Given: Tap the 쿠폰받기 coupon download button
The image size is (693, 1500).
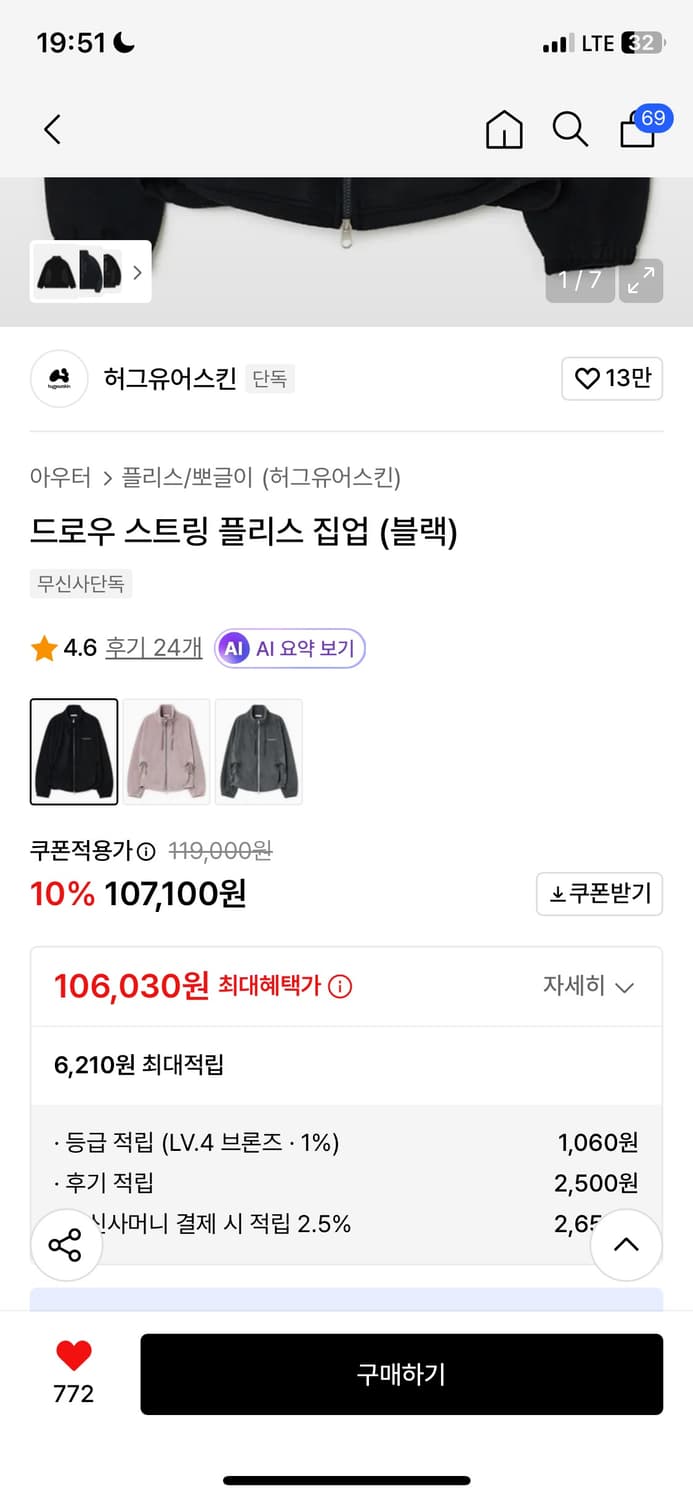Looking at the screenshot, I should coord(599,894).
